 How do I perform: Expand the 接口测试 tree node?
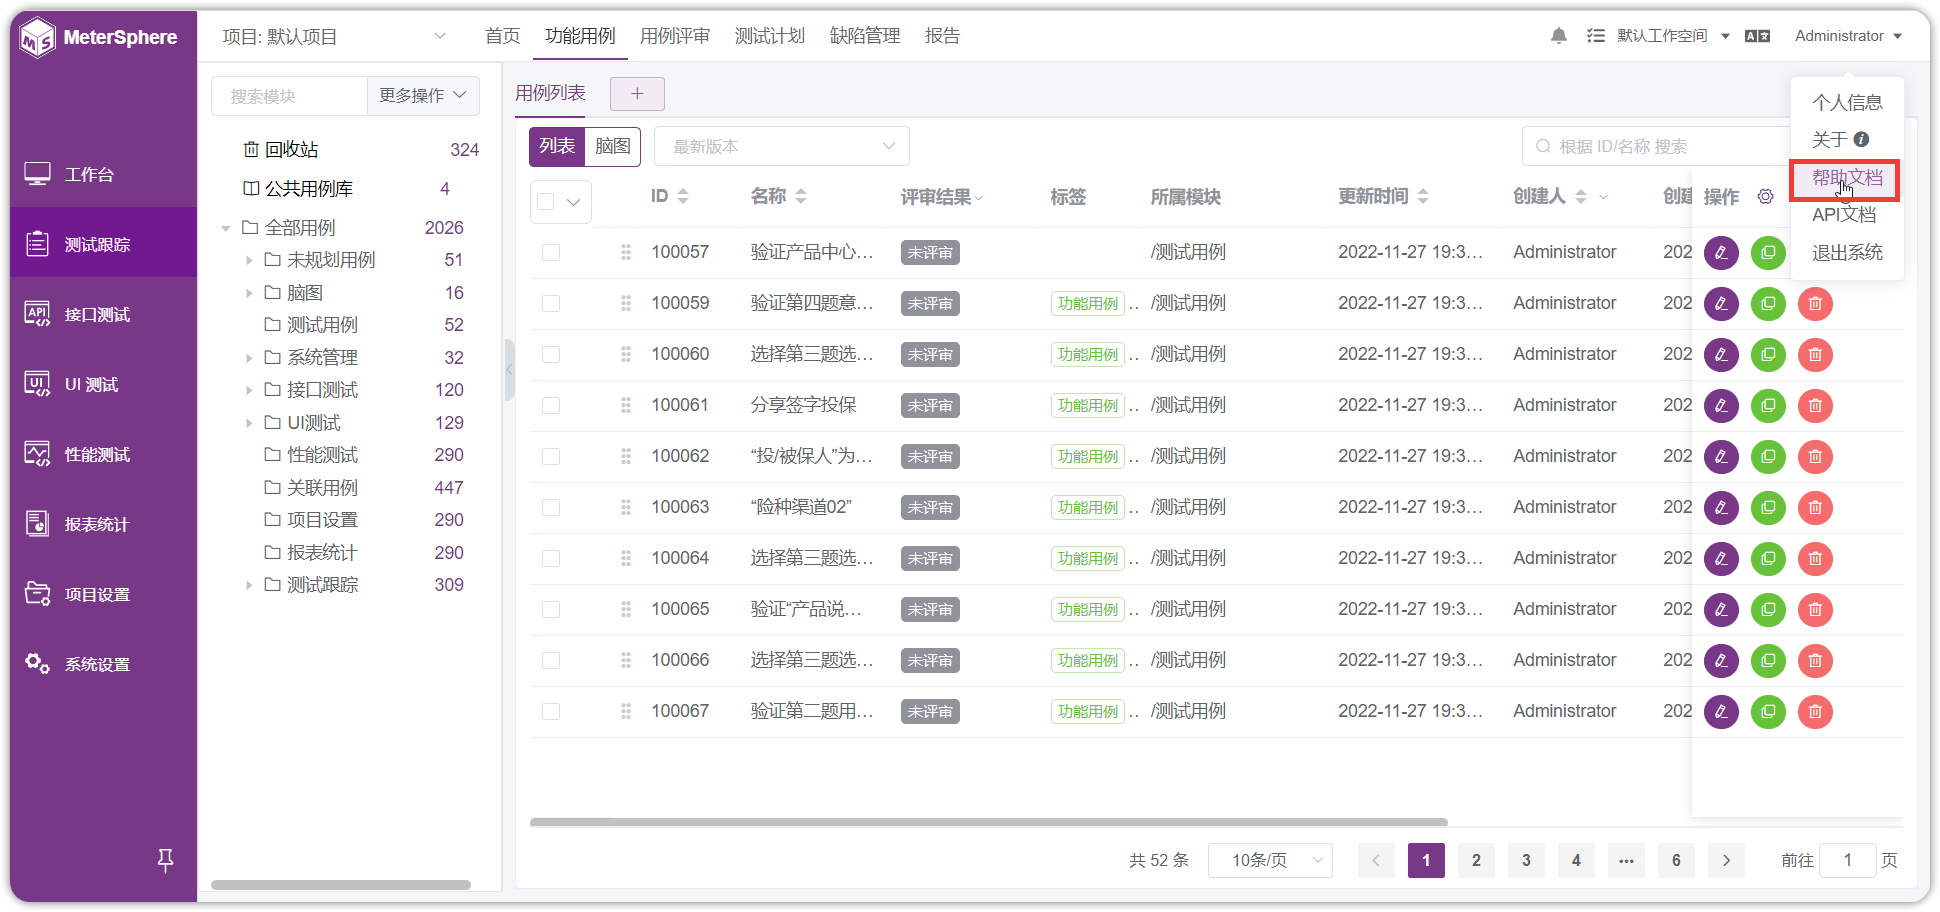point(249,390)
